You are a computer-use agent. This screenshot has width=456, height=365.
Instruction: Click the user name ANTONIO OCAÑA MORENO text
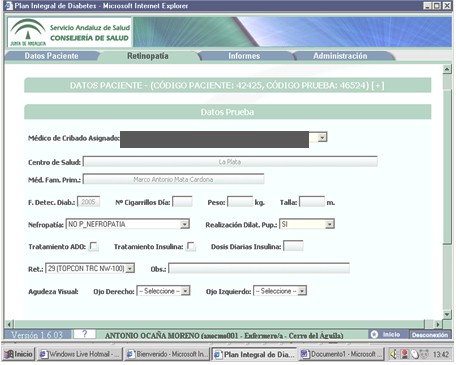152,336
